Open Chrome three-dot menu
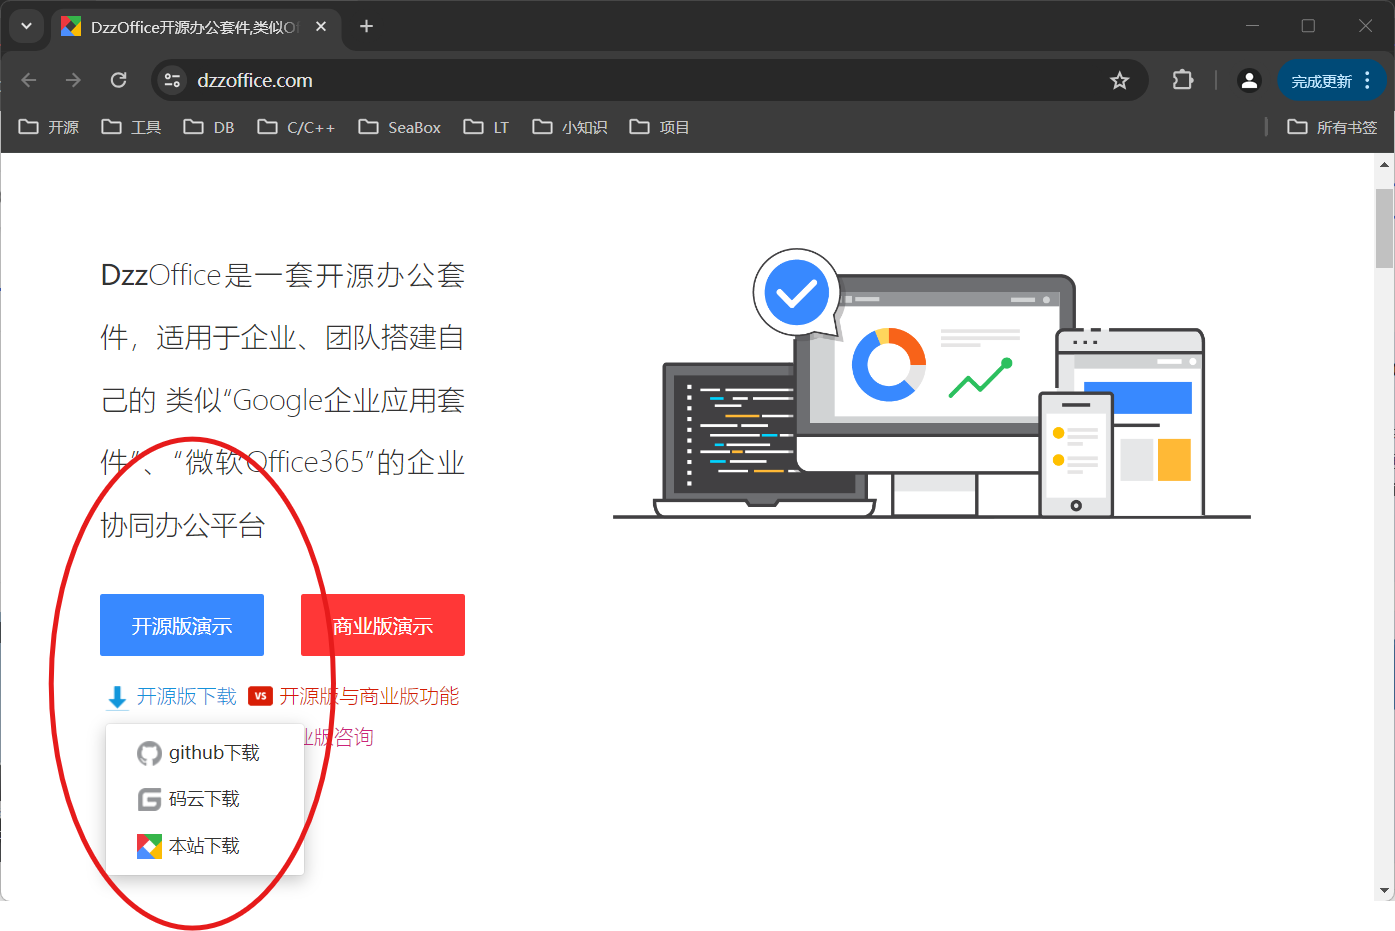Viewport: 1395px width, 931px height. [x=1367, y=80]
